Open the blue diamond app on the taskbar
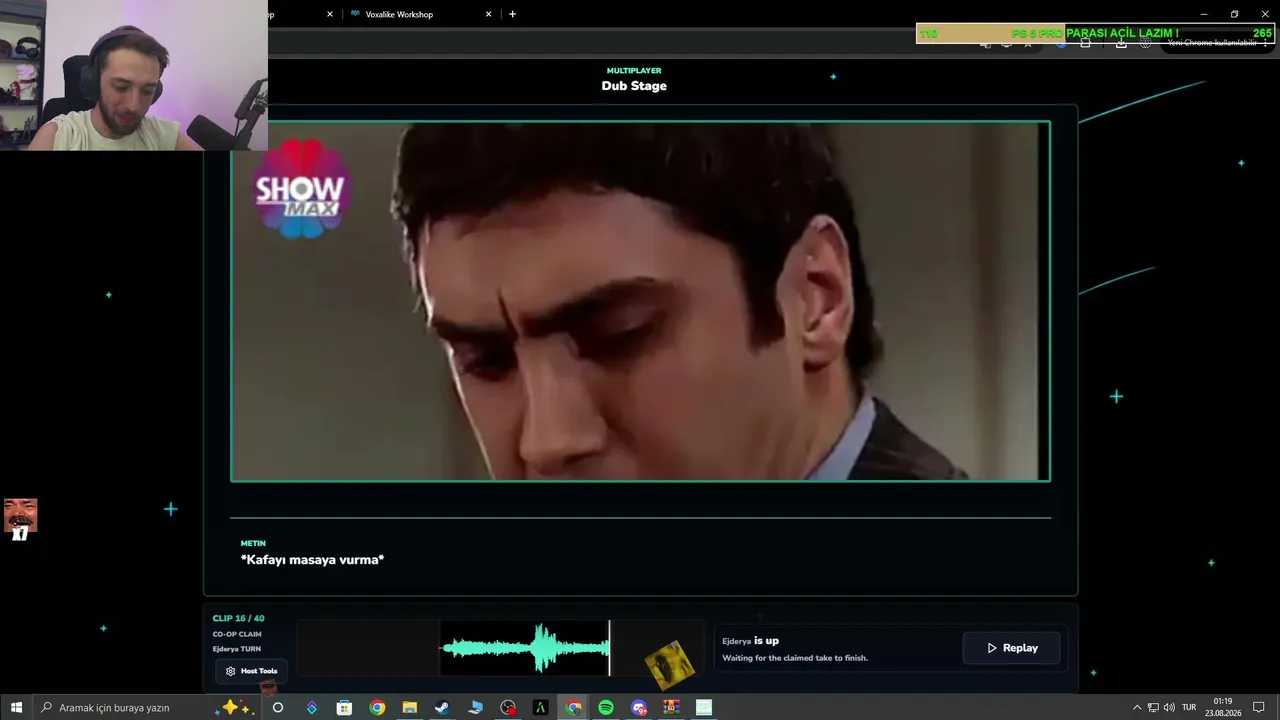1280x720 pixels. coord(311,707)
